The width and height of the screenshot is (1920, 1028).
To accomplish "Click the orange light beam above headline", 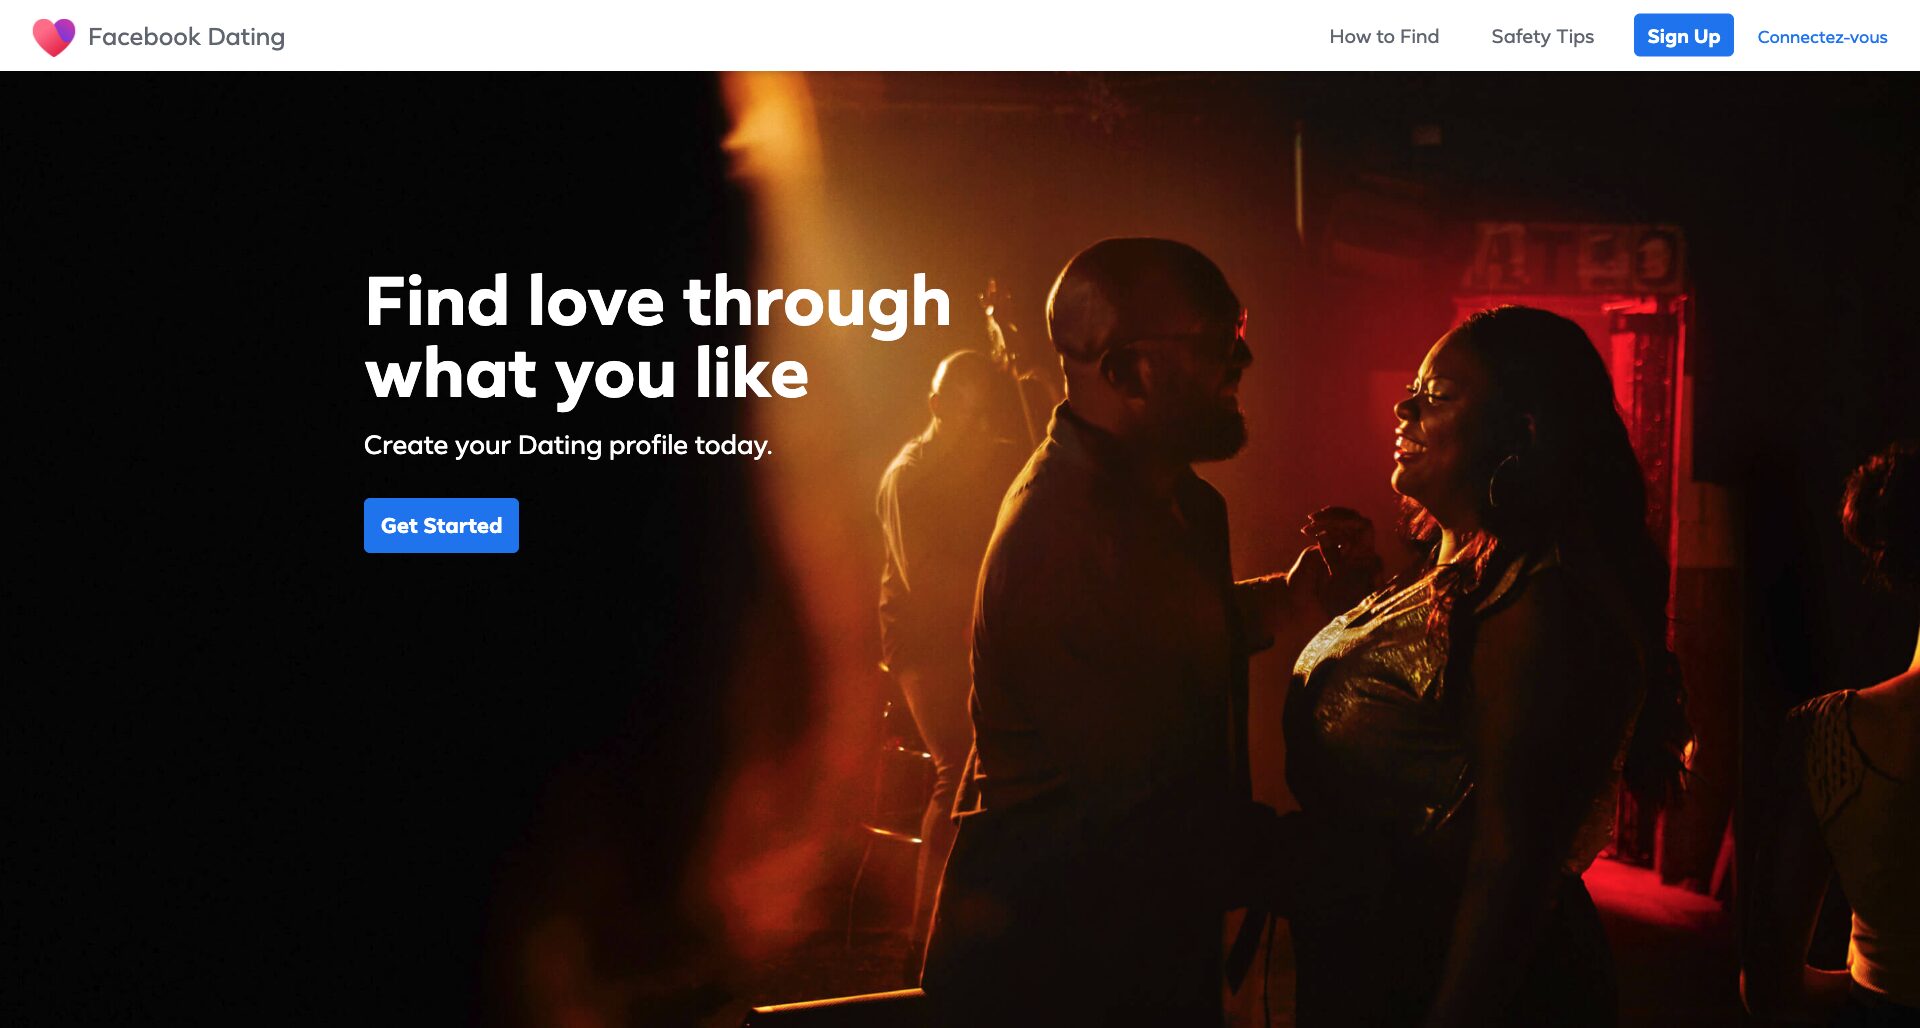I will coord(770,160).
